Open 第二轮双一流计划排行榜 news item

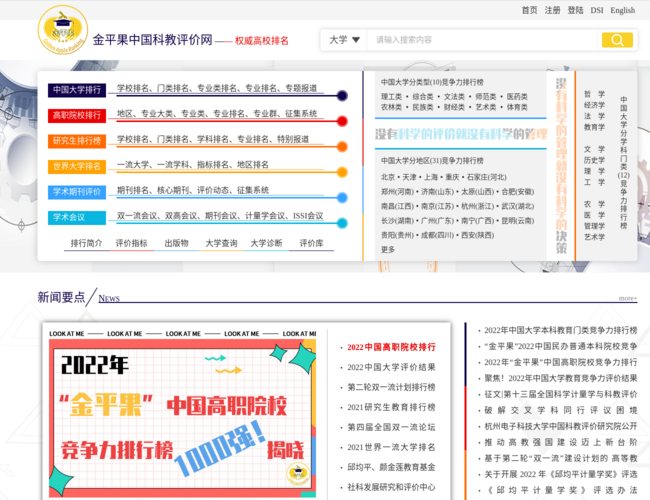coord(391,387)
